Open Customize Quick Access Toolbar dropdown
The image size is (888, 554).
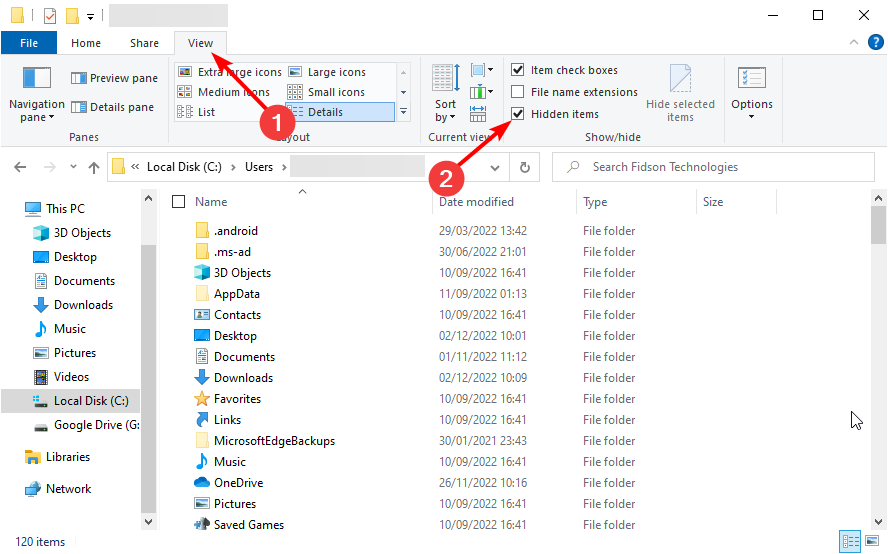(90, 16)
